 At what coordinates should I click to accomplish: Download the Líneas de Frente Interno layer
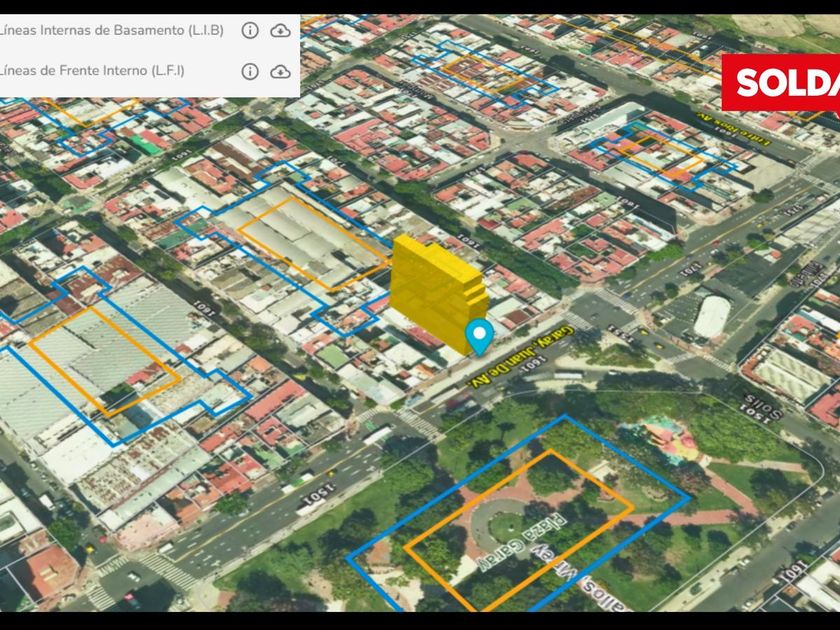point(280,71)
